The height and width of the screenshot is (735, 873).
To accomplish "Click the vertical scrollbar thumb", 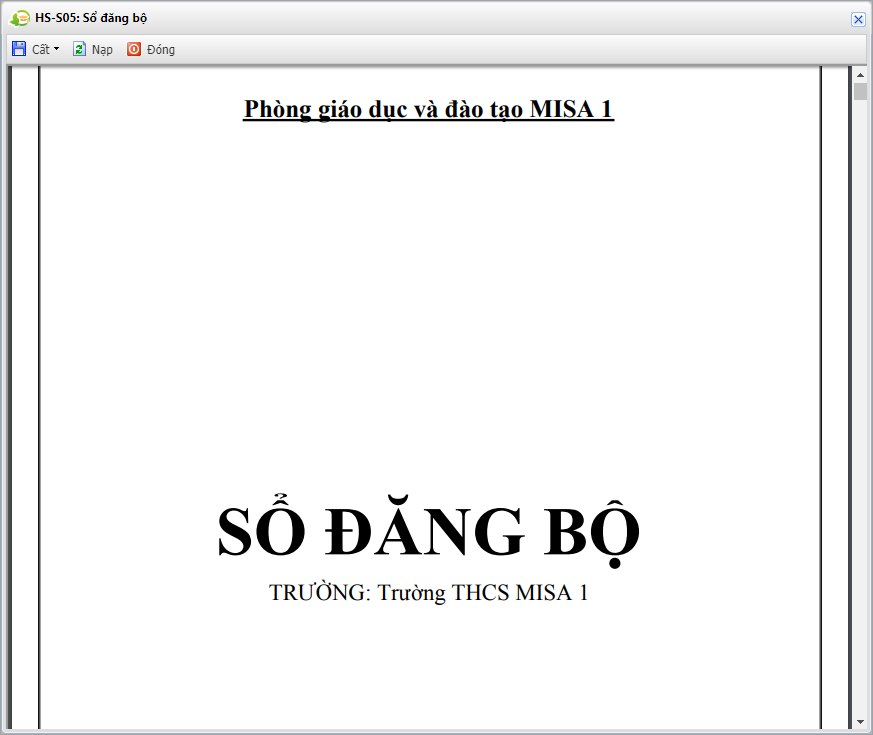I will click(860, 91).
